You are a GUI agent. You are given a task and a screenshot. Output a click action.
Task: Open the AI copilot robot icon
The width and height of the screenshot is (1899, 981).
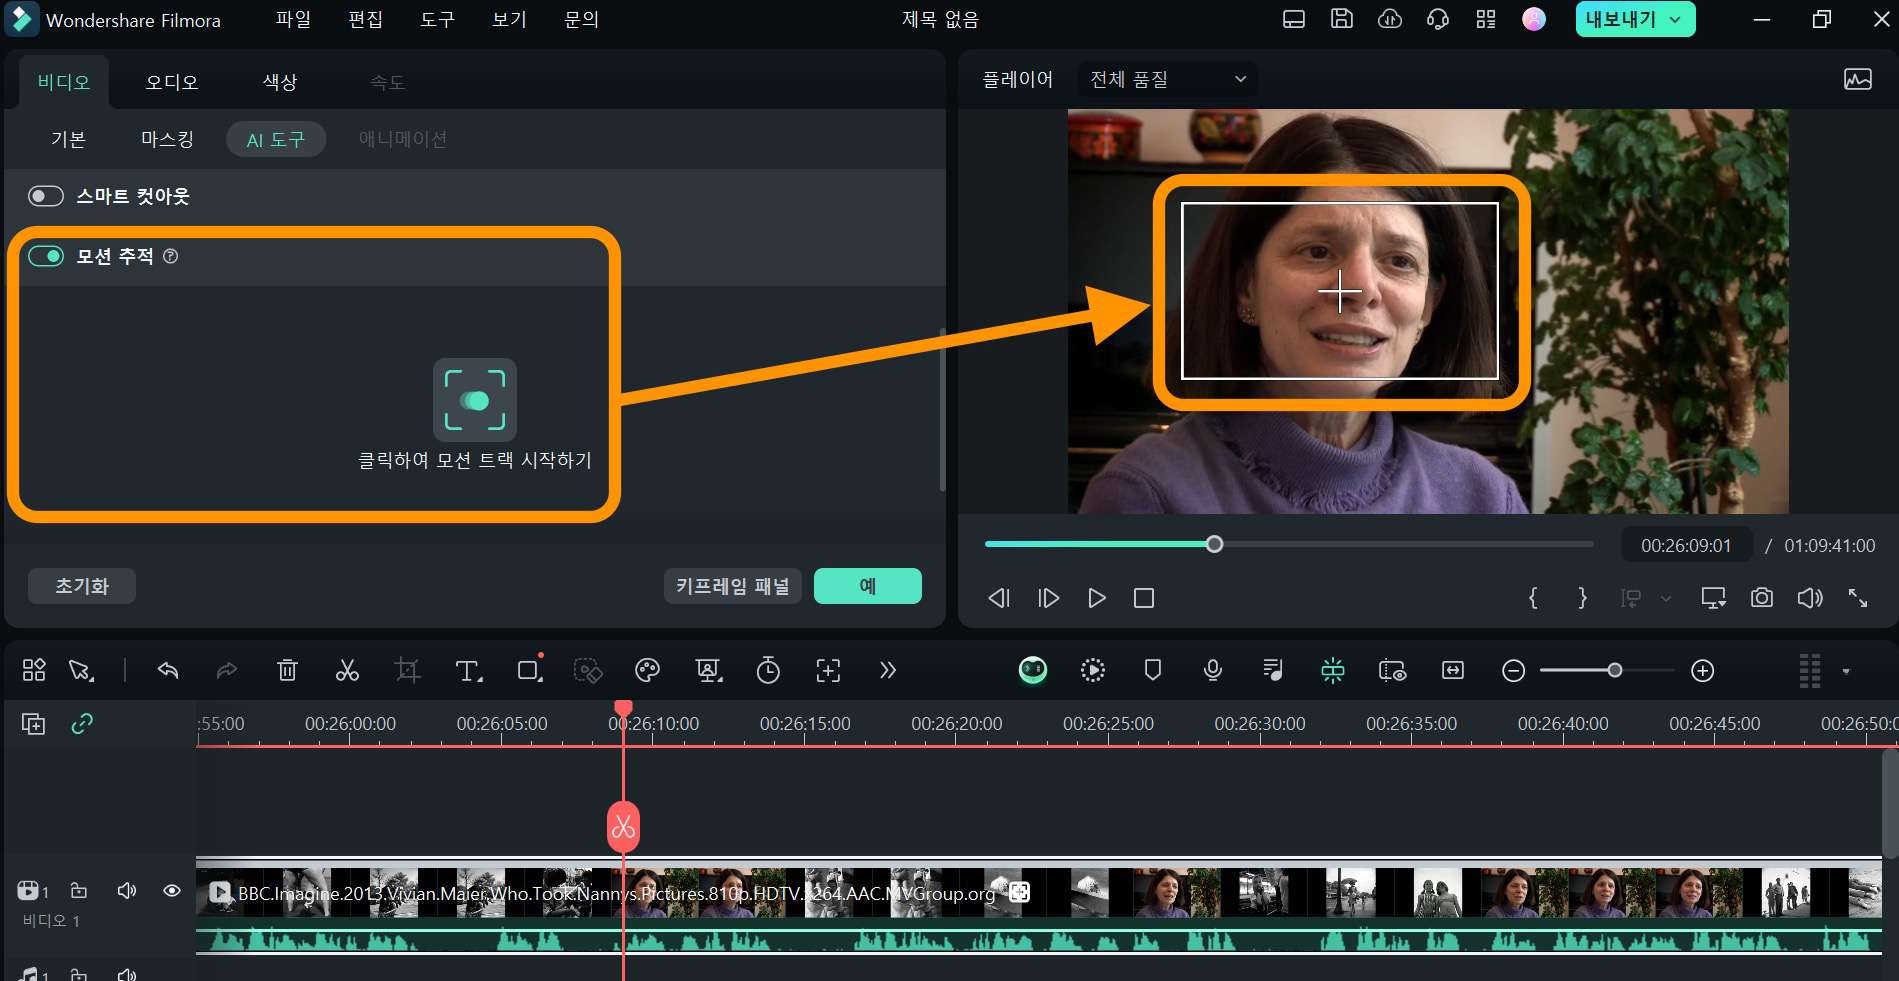pyautogui.click(x=1033, y=670)
